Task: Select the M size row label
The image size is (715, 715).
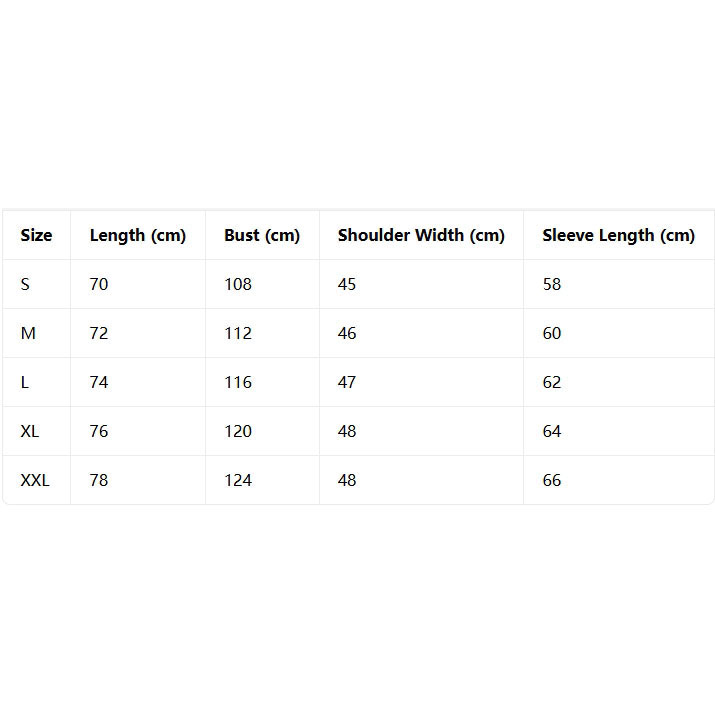Action: (x=28, y=333)
